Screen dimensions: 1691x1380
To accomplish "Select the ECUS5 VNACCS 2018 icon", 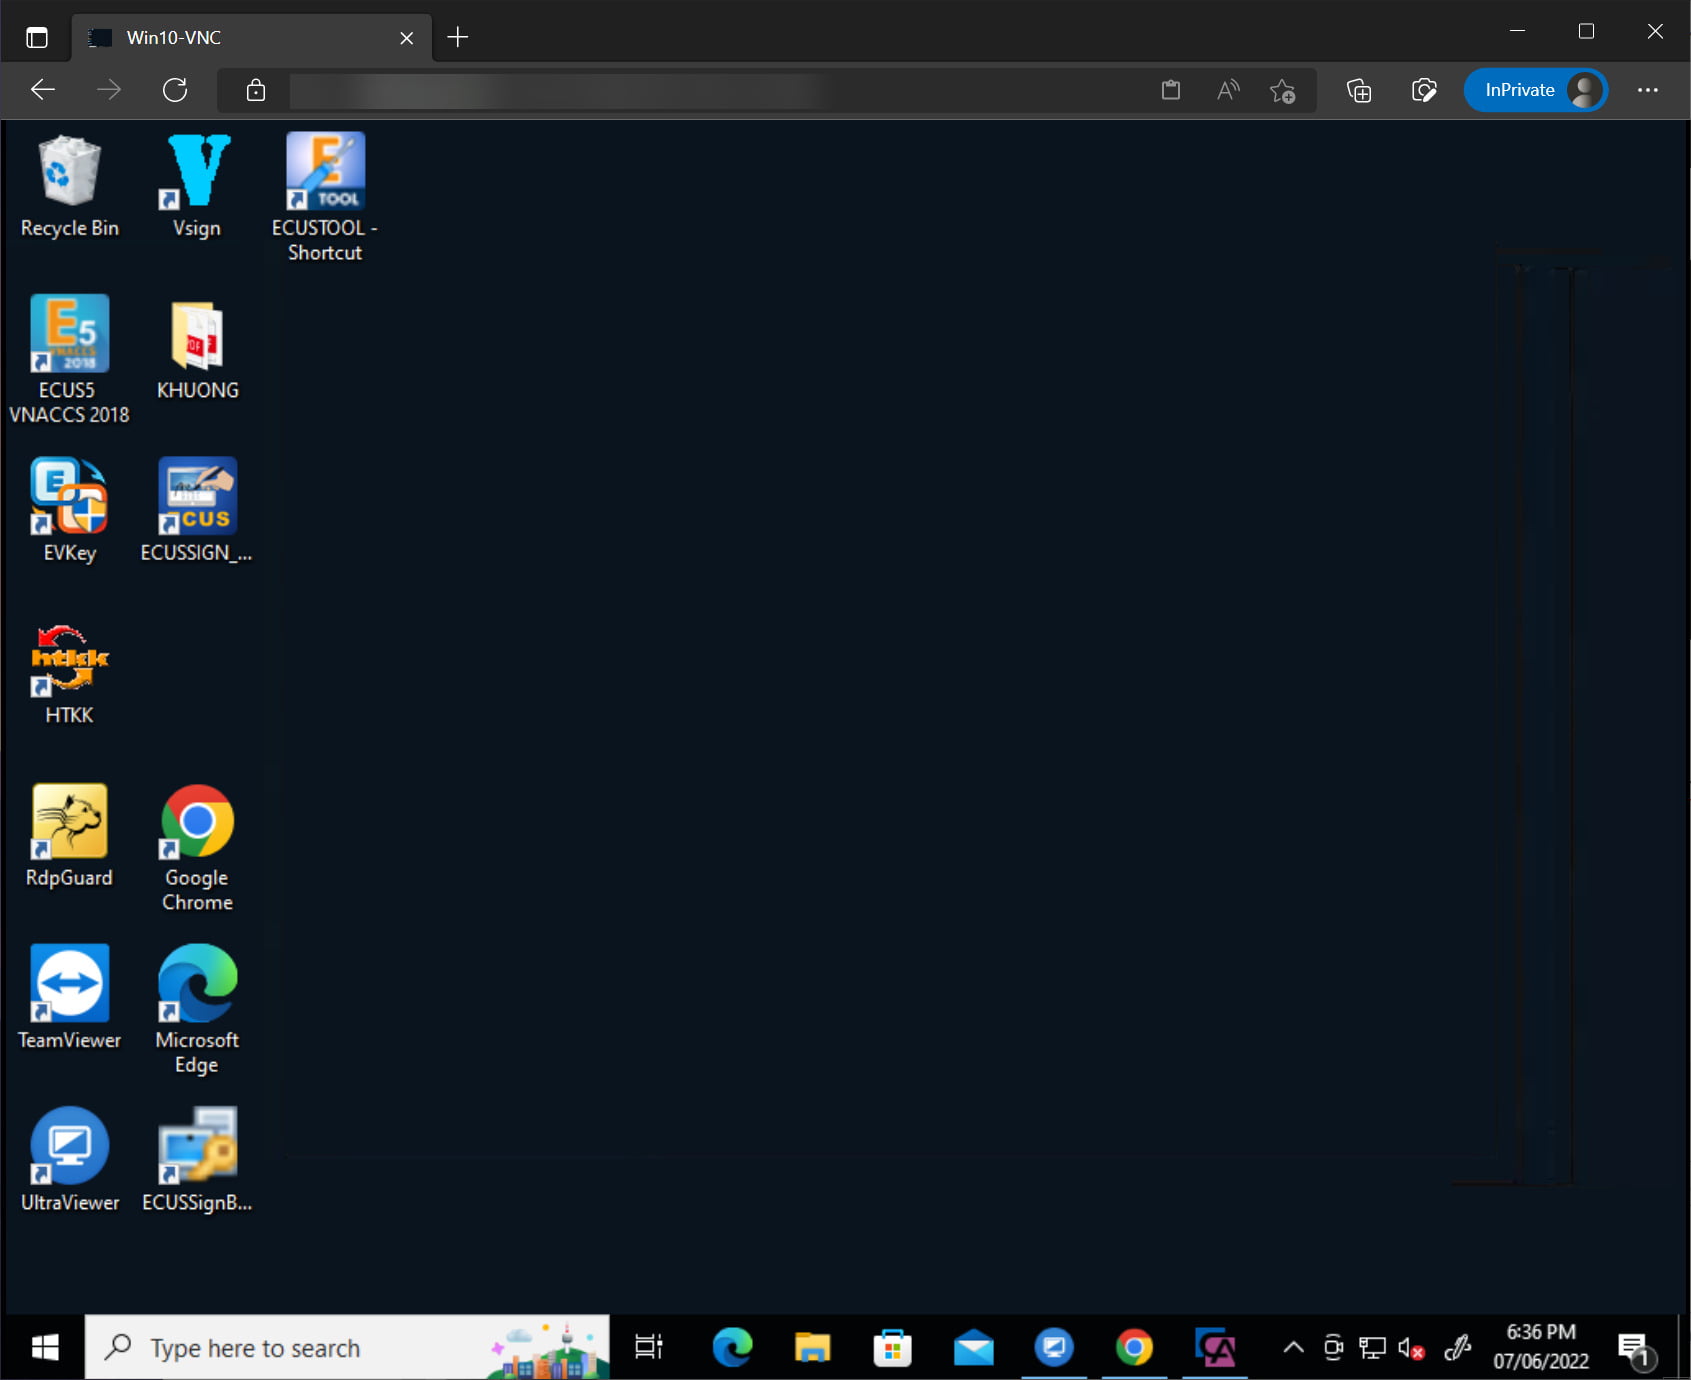I will [x=69, y=355].
